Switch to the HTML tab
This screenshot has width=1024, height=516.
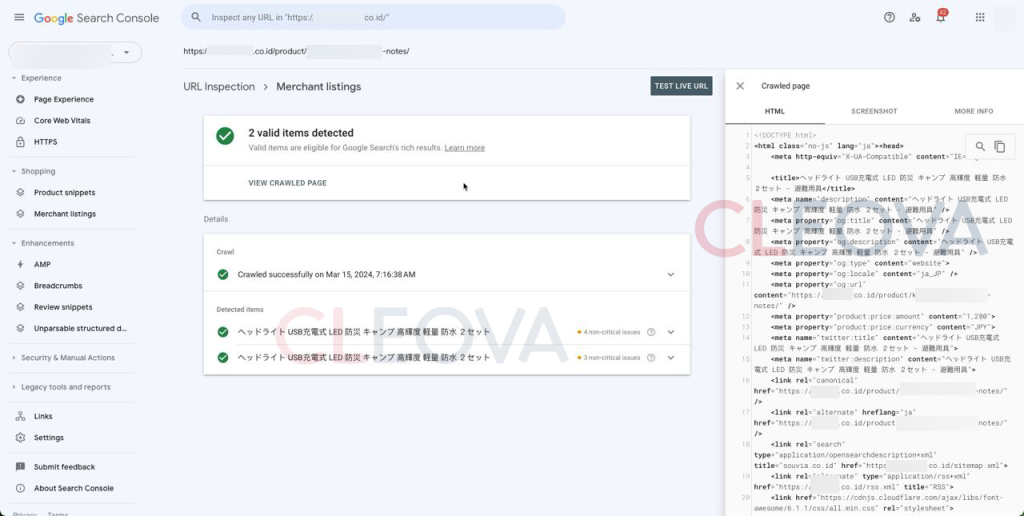click(775, 111)
